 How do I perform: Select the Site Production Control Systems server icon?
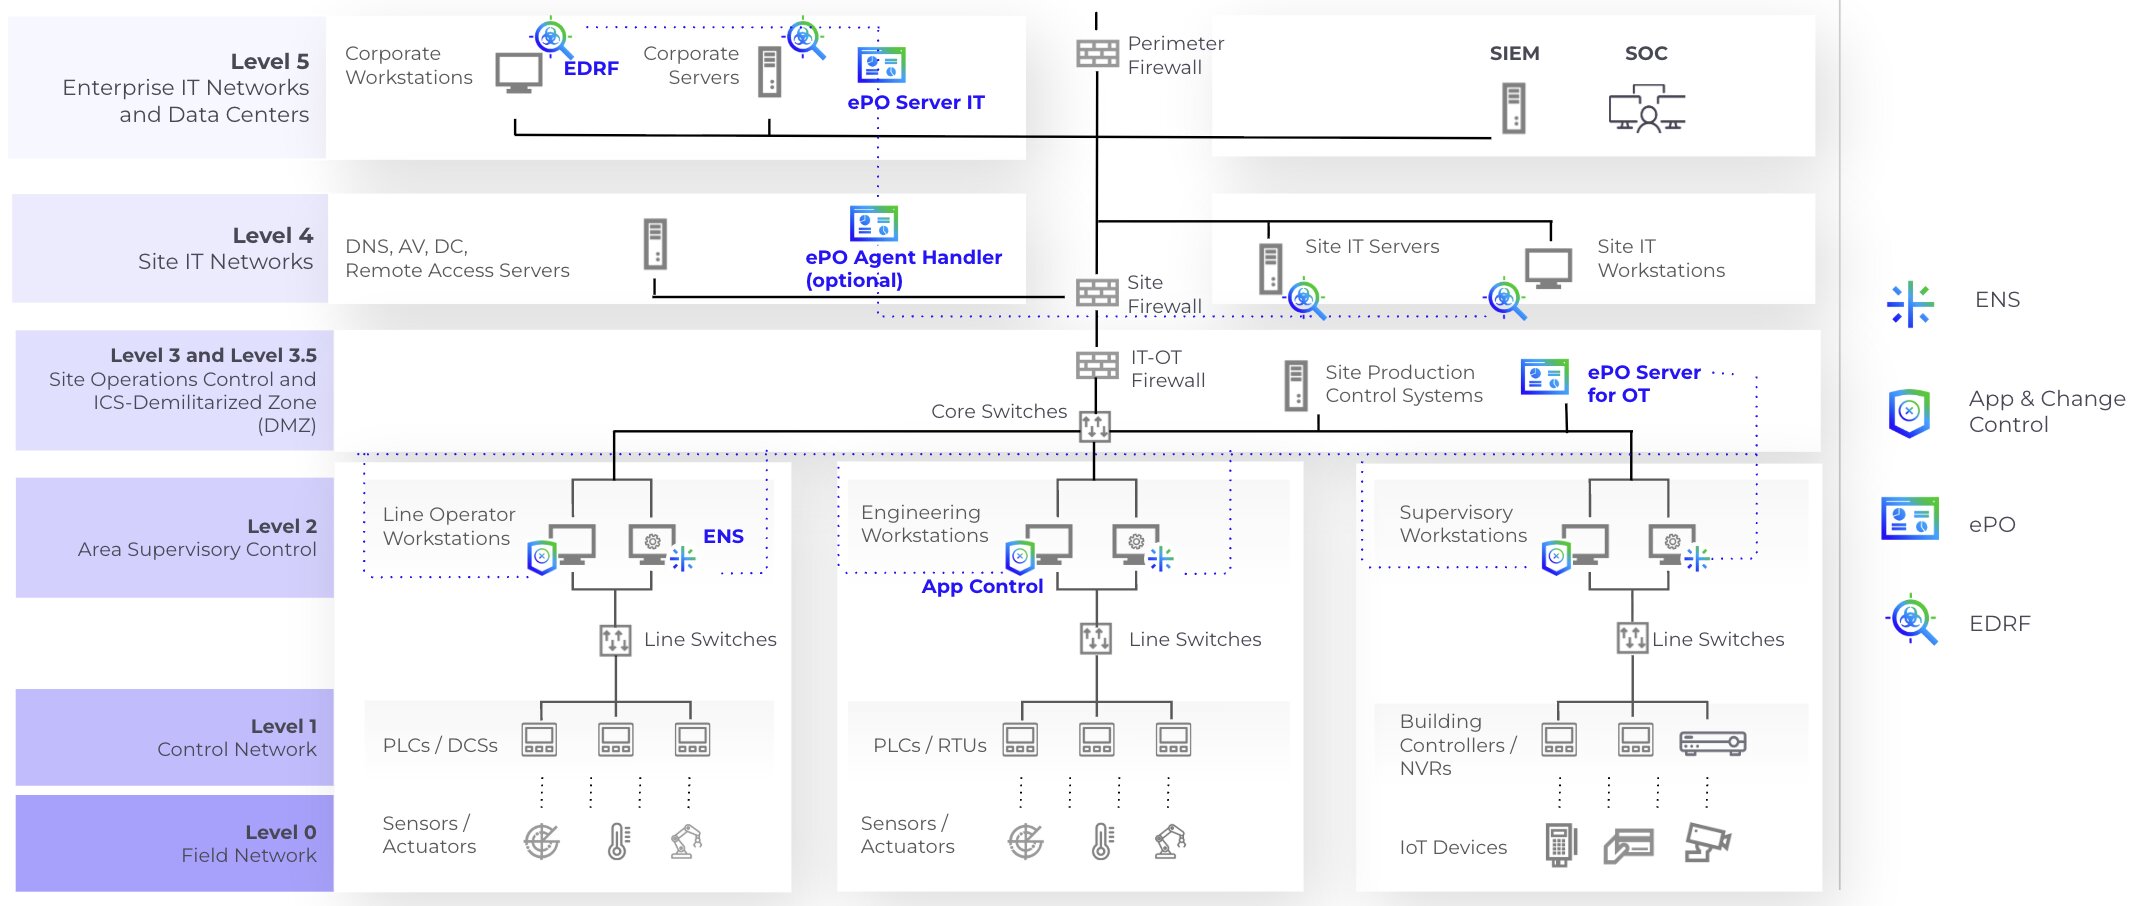(1296, 385)
